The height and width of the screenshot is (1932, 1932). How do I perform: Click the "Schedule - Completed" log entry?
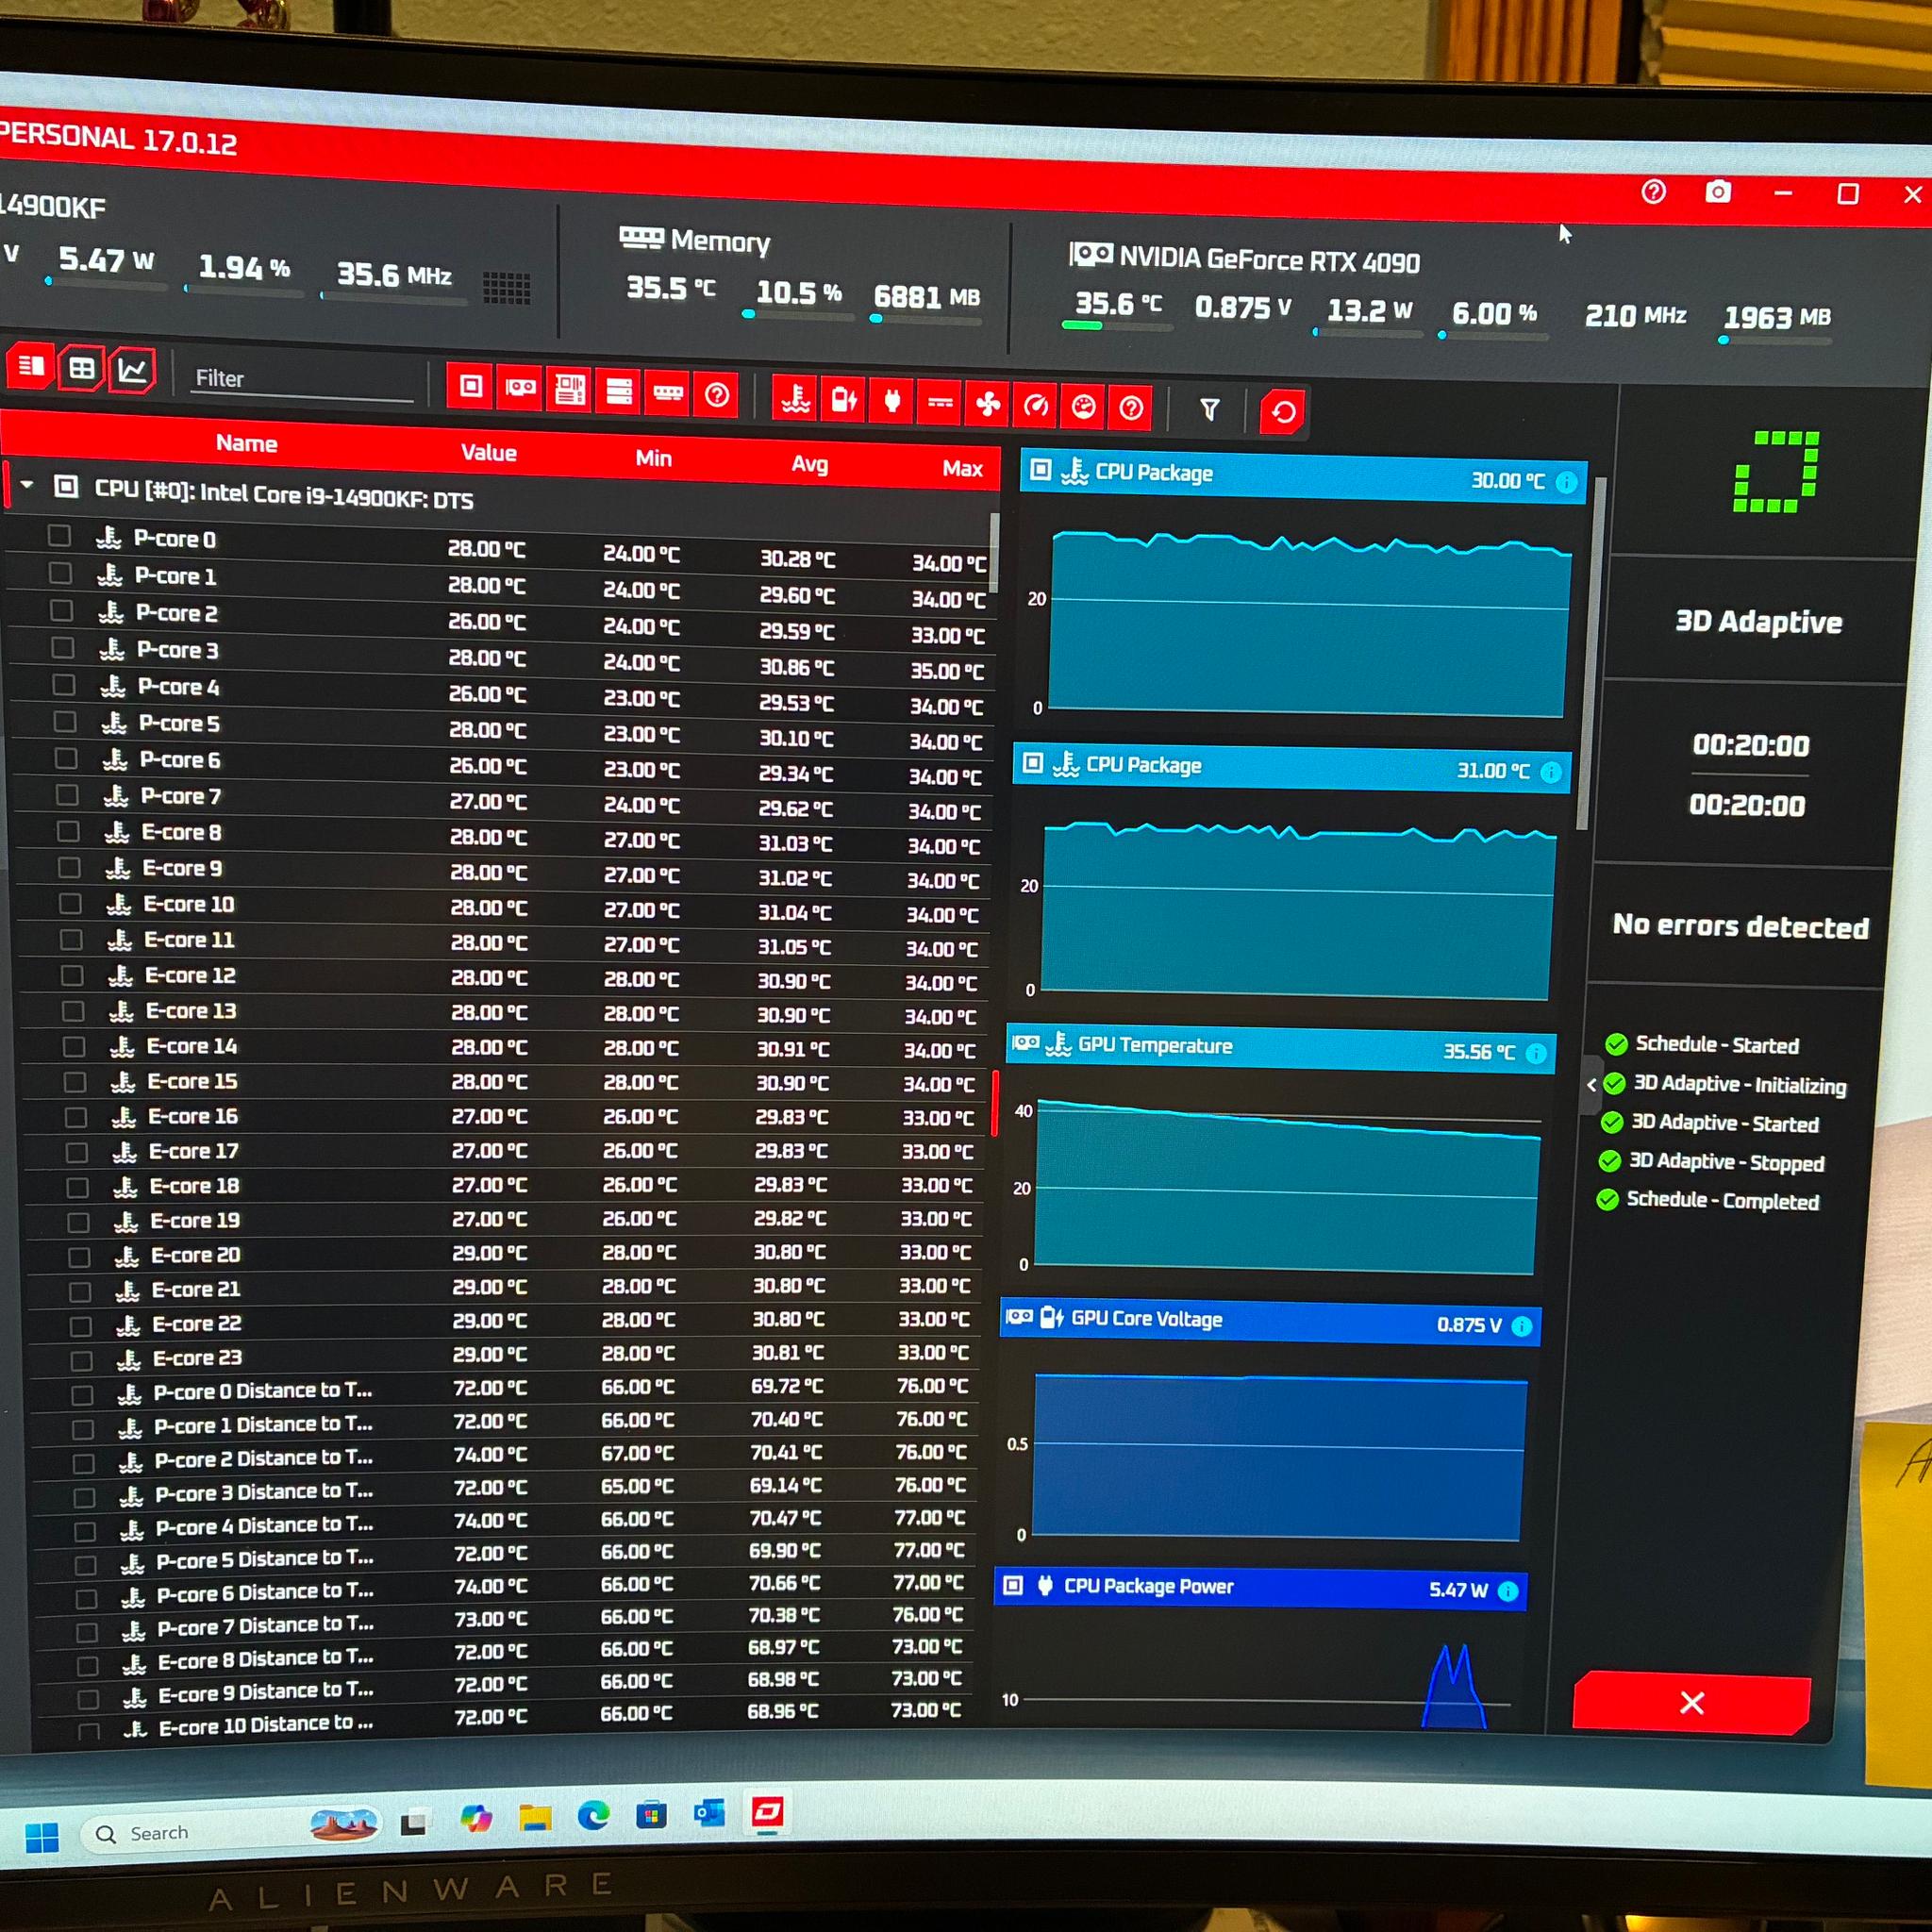1723,1200
